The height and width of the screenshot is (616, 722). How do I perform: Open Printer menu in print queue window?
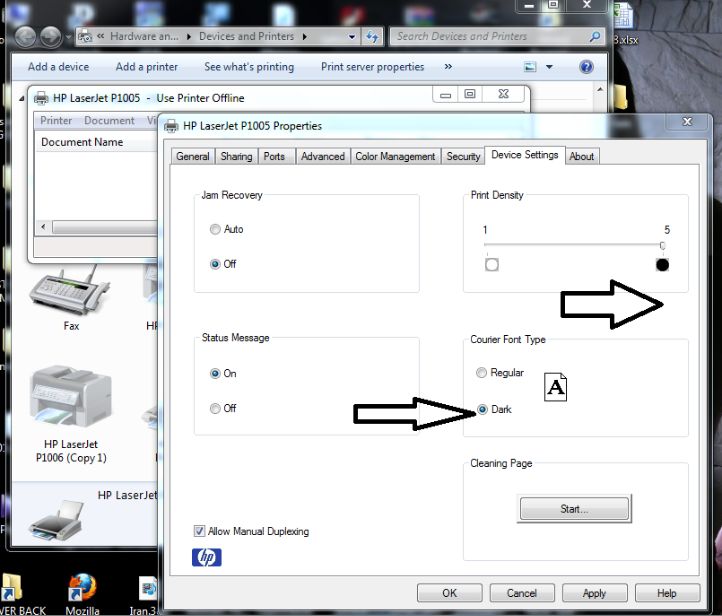(x=56, y=121)
